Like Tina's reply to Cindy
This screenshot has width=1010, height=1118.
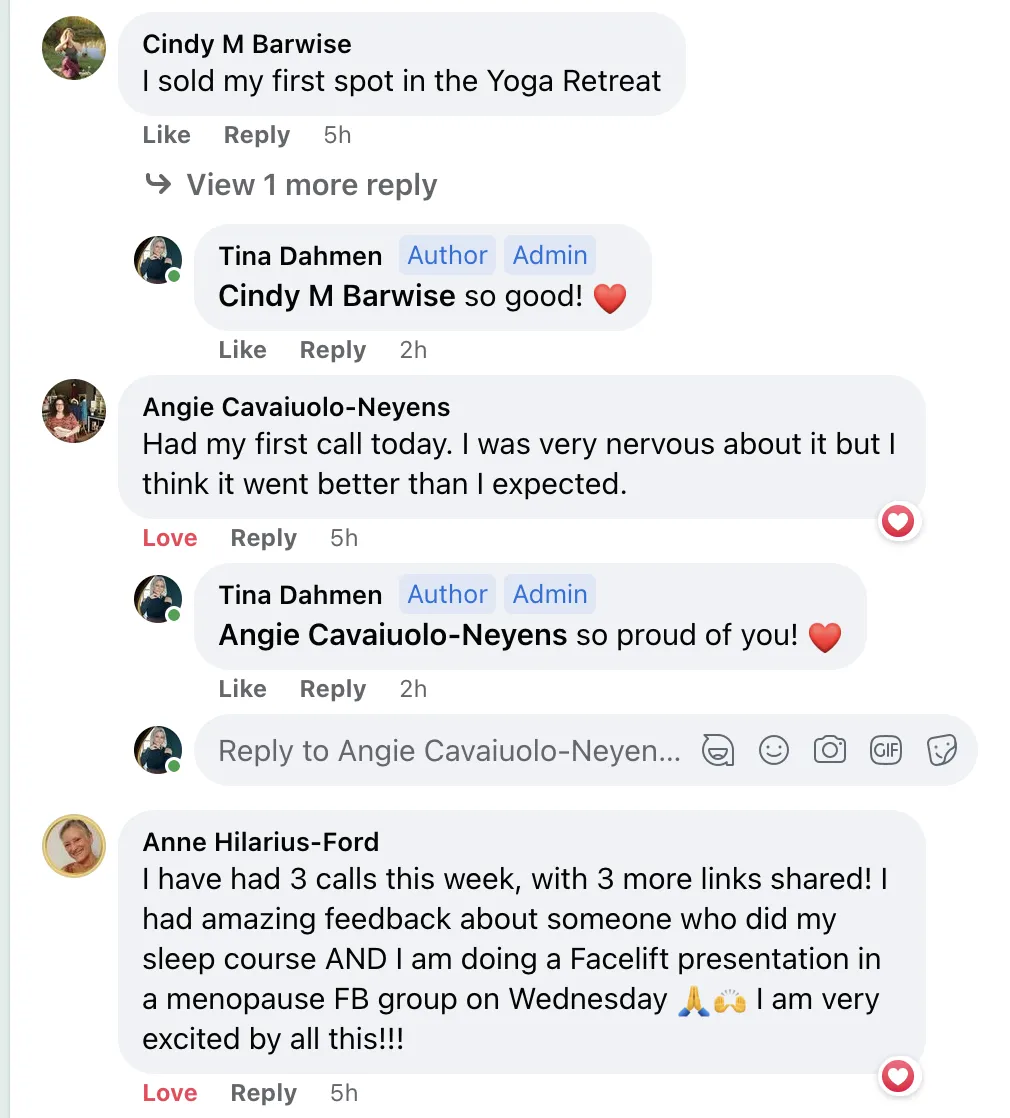242,350
